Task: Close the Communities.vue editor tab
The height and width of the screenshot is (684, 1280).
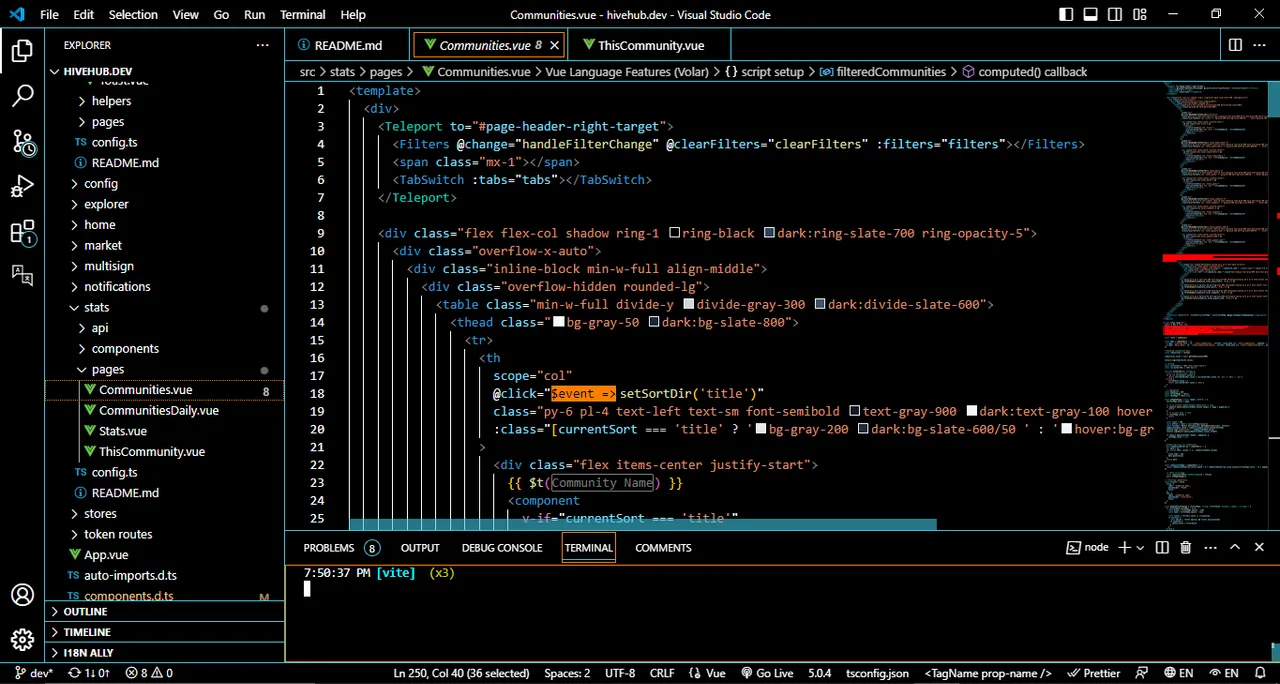Action: (554, 45)
